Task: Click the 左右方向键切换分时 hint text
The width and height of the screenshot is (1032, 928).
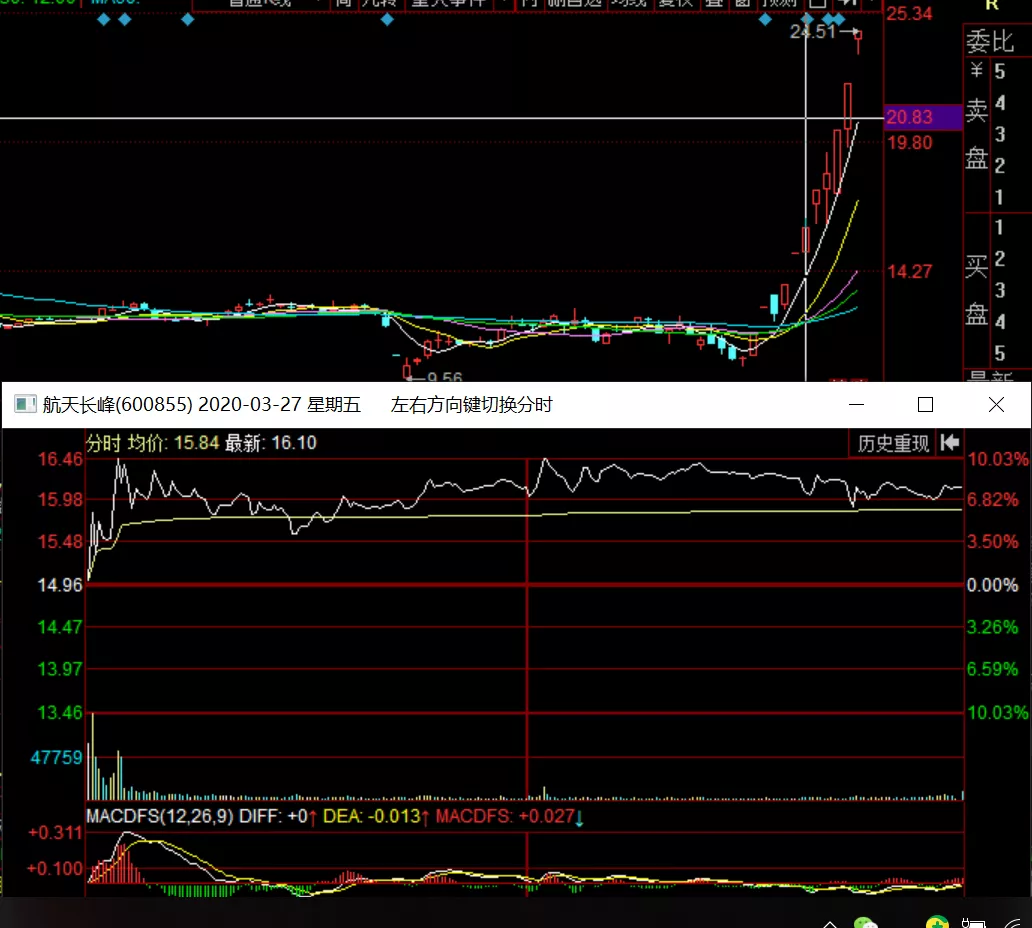Action: [471, 405]
